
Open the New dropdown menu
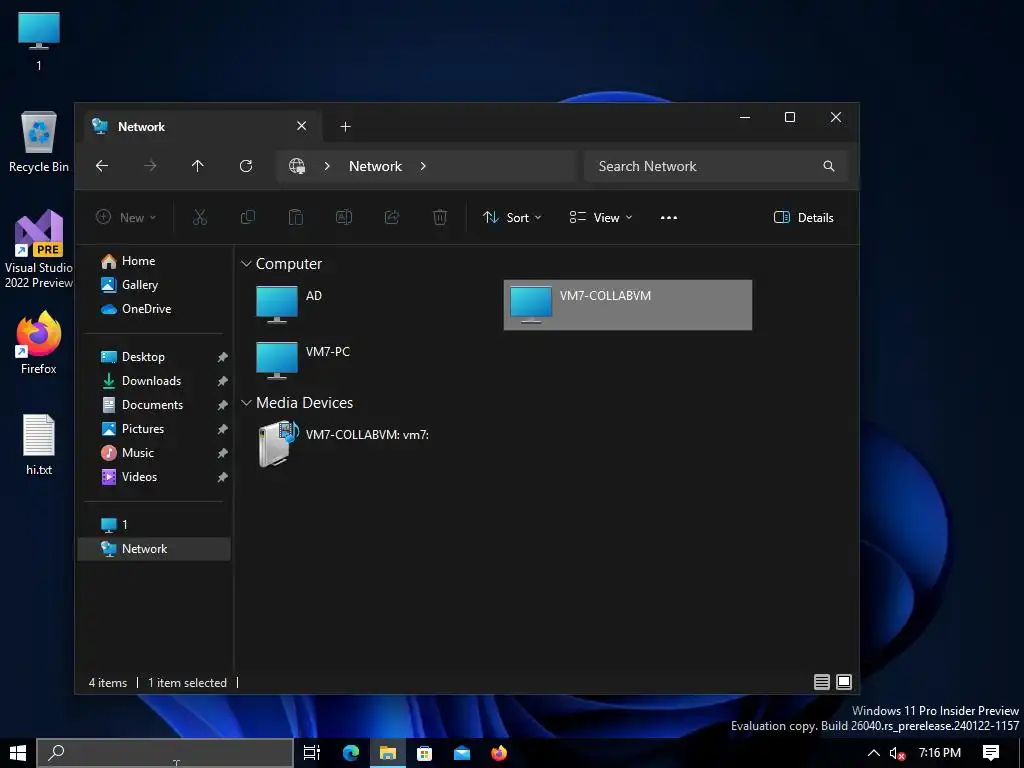[126, 217]
